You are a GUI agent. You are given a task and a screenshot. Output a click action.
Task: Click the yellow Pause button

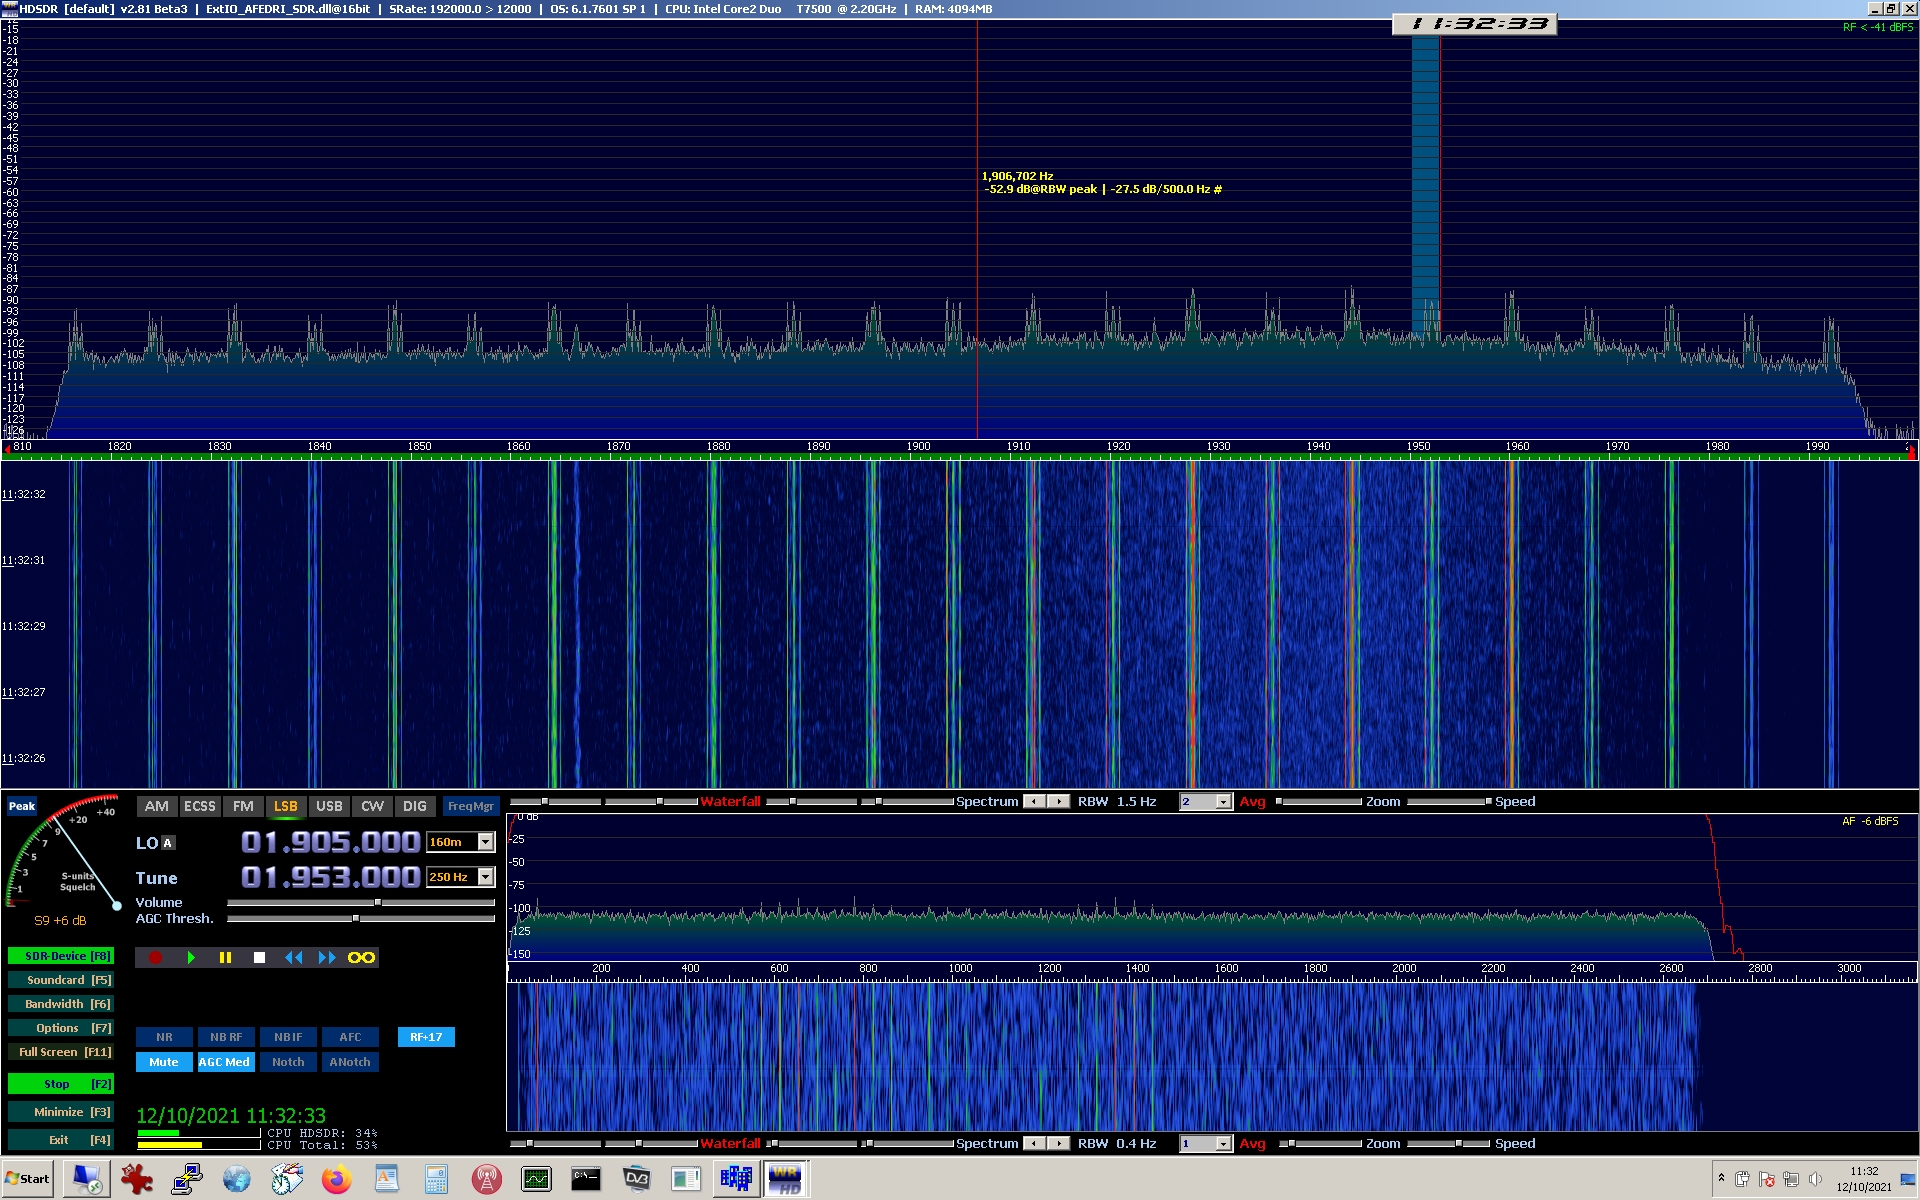(x=225, y=958)
